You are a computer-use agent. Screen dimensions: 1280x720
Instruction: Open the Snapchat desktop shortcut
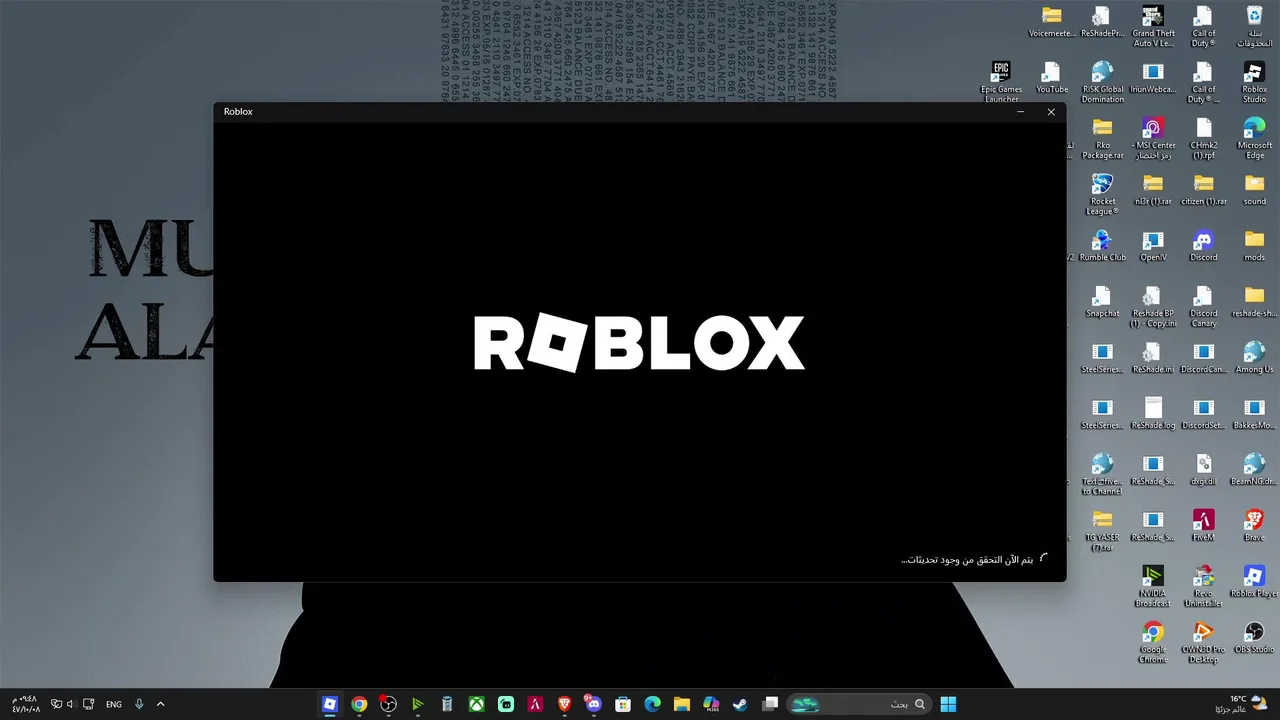click(x=1102, y=303)
